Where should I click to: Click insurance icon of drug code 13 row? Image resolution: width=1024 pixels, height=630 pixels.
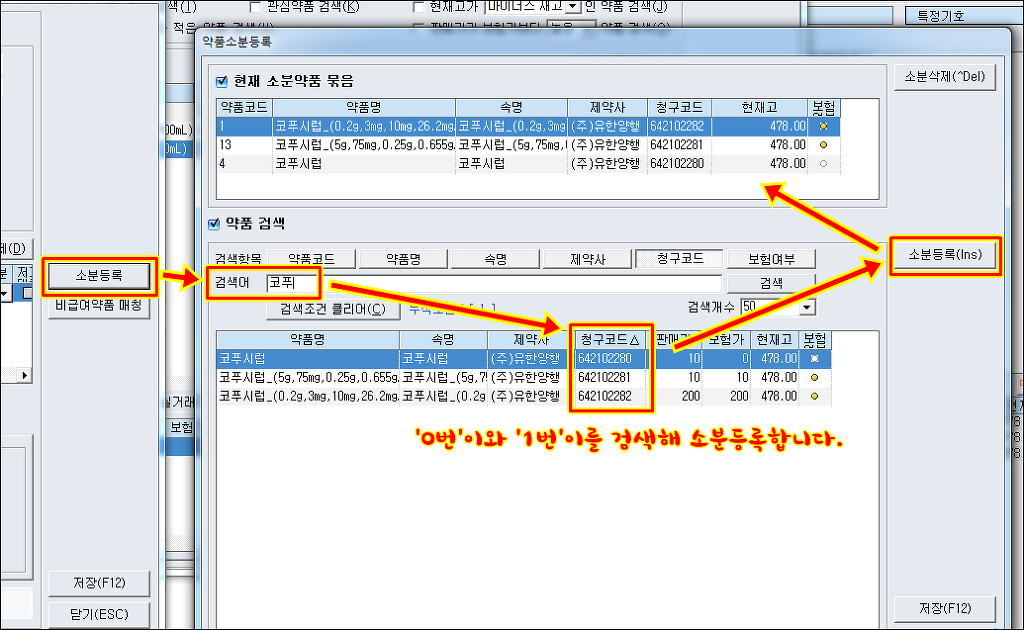823,145
